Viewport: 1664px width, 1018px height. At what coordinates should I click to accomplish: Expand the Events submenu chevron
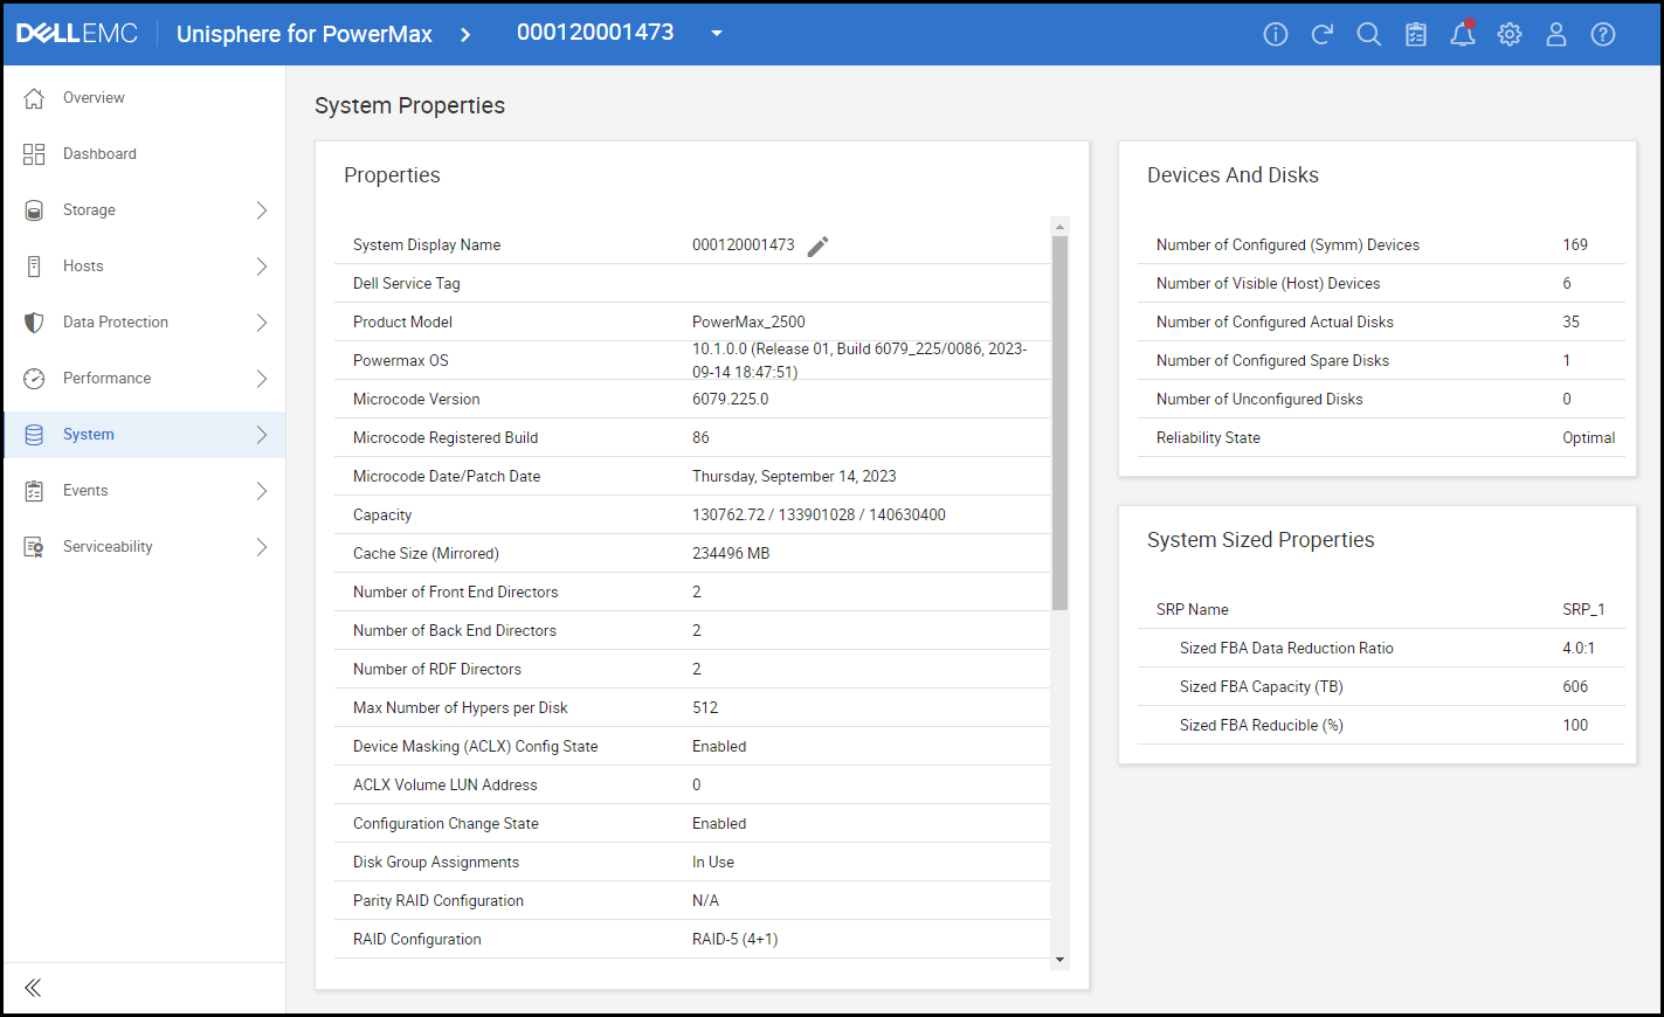click(261, 490)
